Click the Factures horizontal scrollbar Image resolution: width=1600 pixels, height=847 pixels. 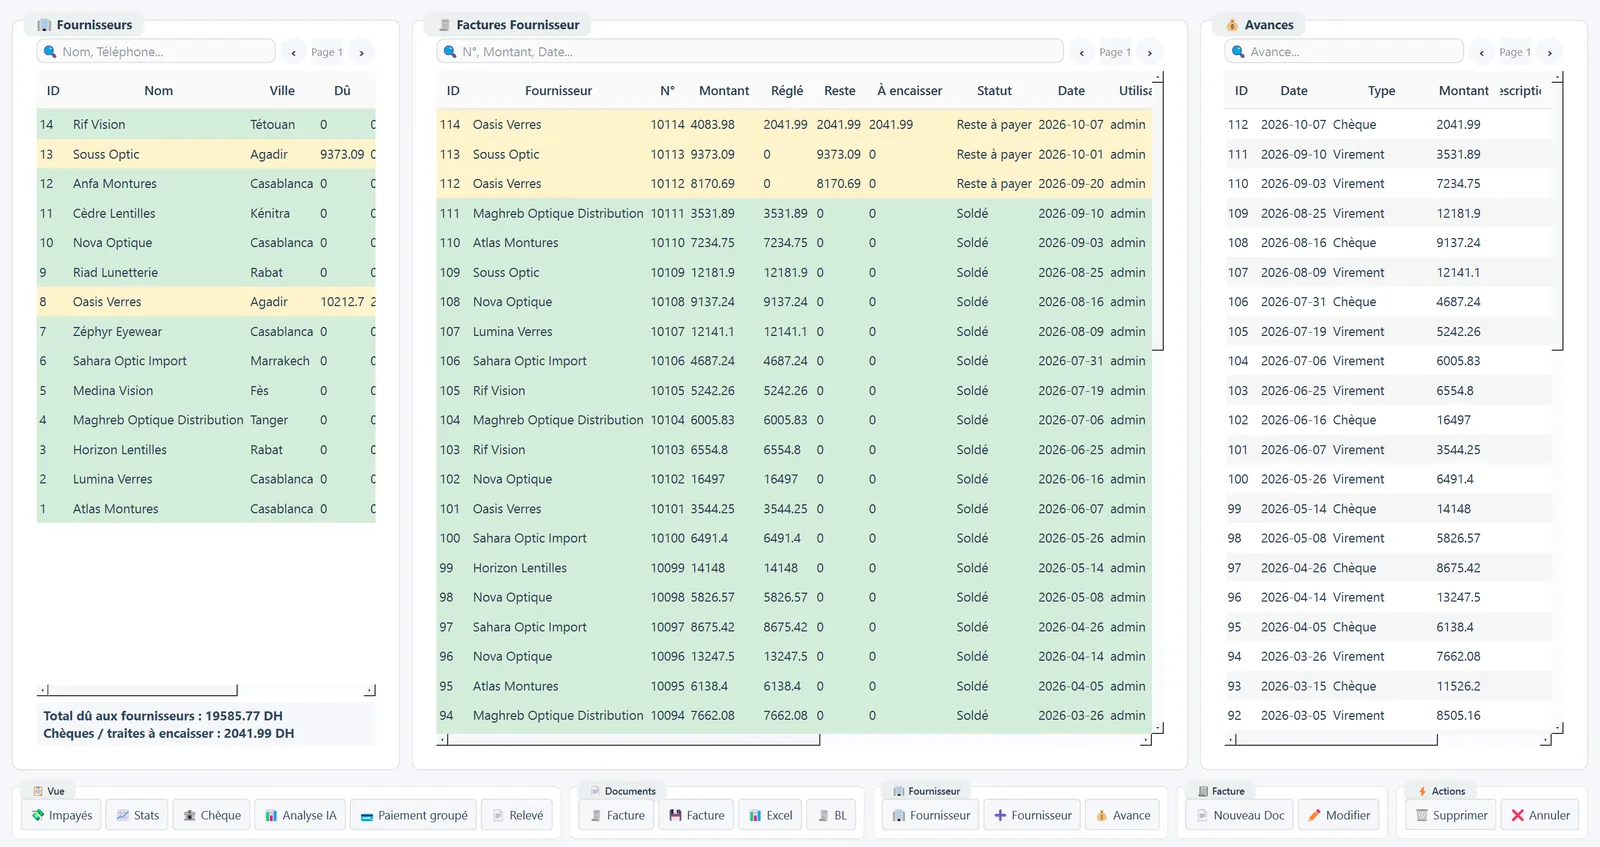click(634, 740)
